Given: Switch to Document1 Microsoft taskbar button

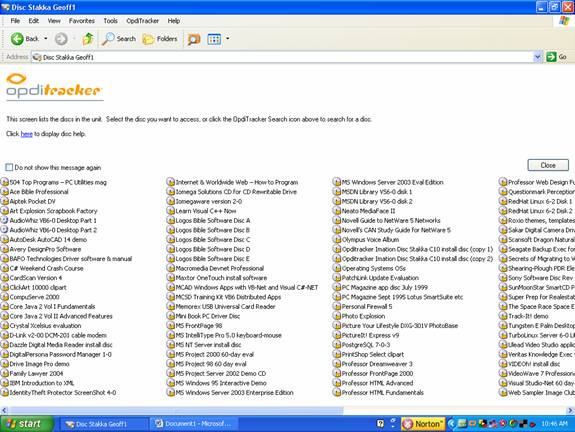Looking at the screenshot, I should pos(194,424).
